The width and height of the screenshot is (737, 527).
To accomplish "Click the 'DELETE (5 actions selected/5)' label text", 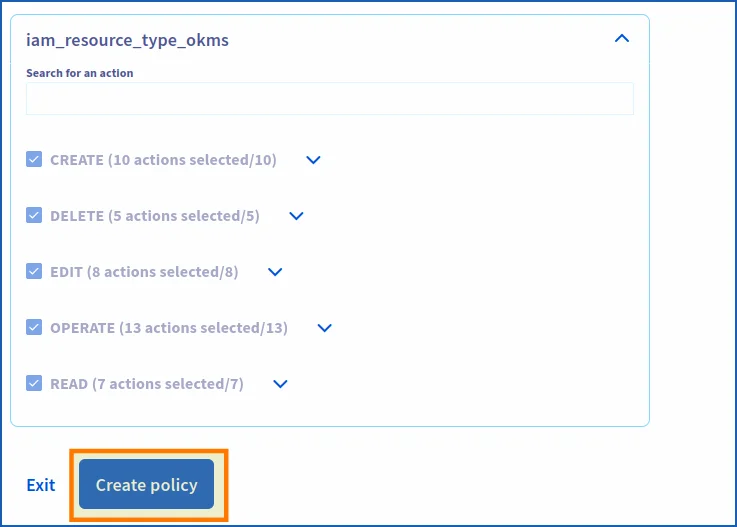I will pyautogui.click(x=154, y=216).
